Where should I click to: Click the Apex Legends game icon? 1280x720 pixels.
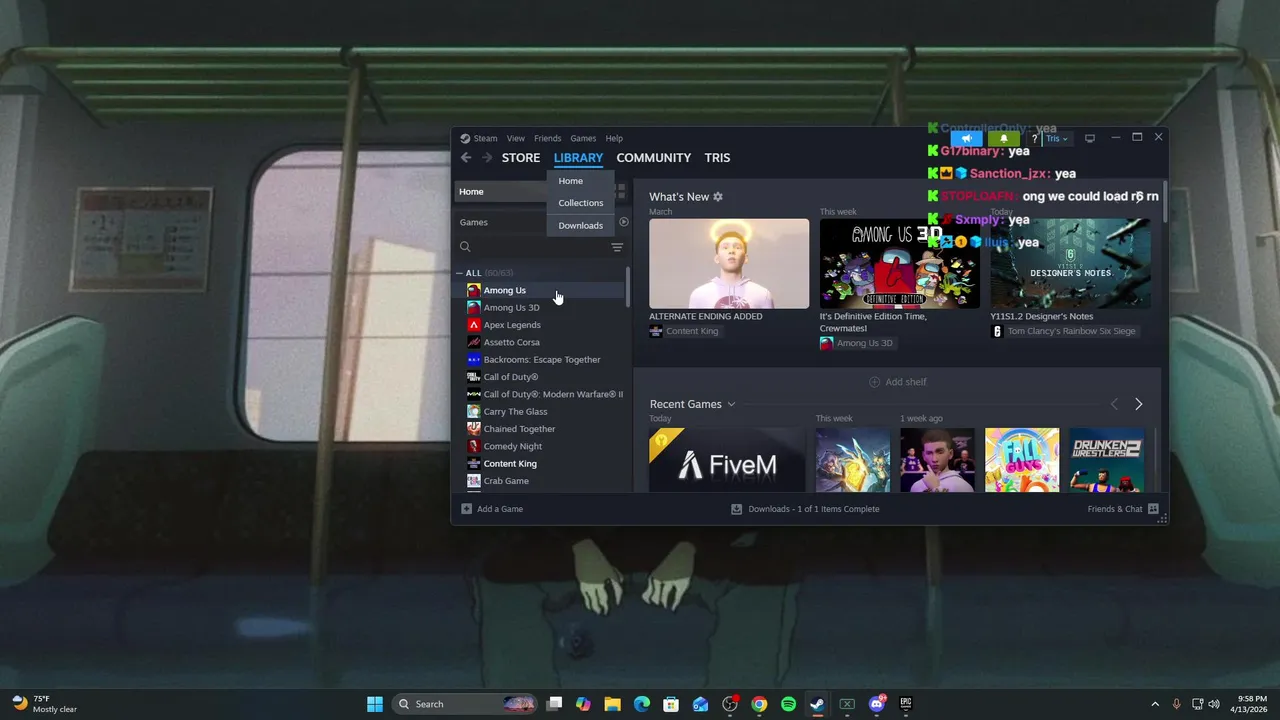tap(474, 325)
